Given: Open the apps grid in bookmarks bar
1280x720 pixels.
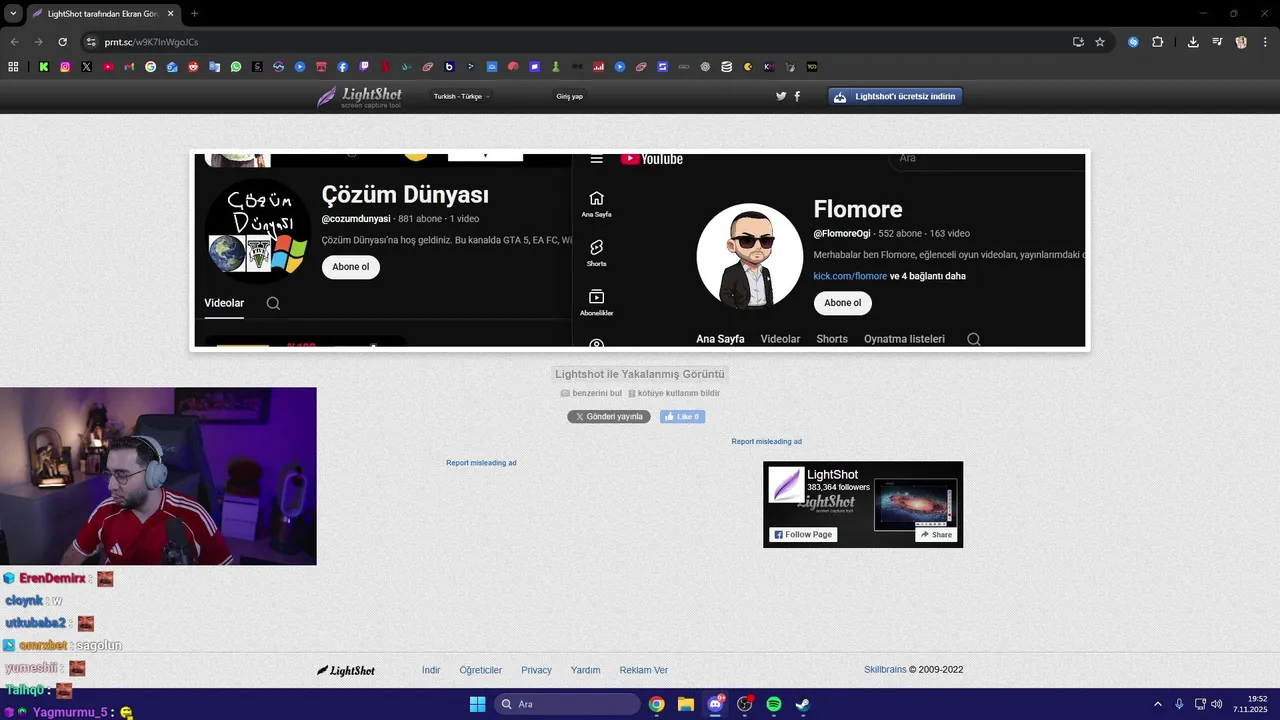Looking at the screenshot, I should 13,67.
